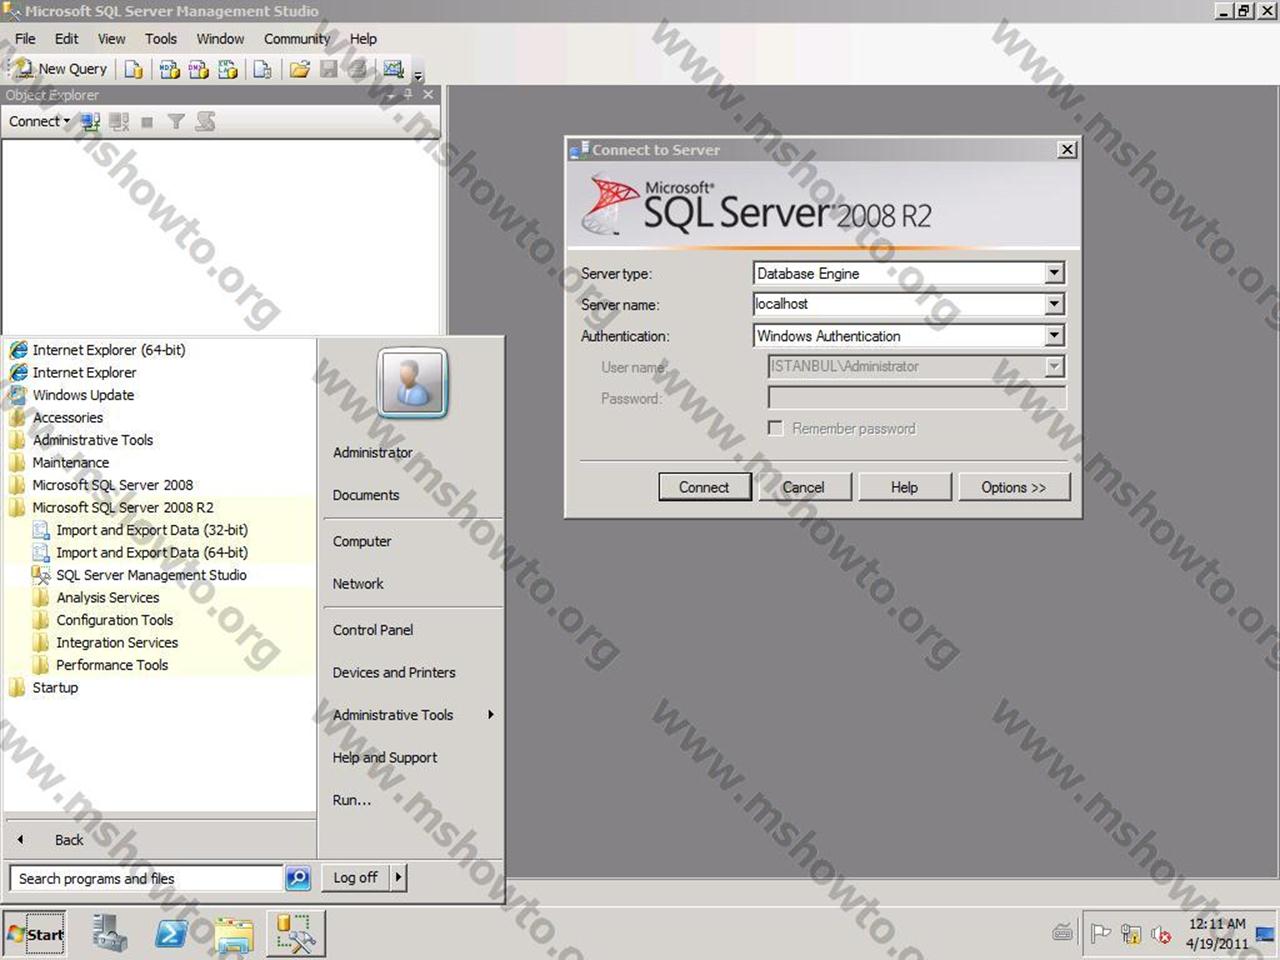The width and height of the screenshot is (1280, 960).
Task: Click the Analysis Services DMX Query icon
Action: [x=198, y=69]
